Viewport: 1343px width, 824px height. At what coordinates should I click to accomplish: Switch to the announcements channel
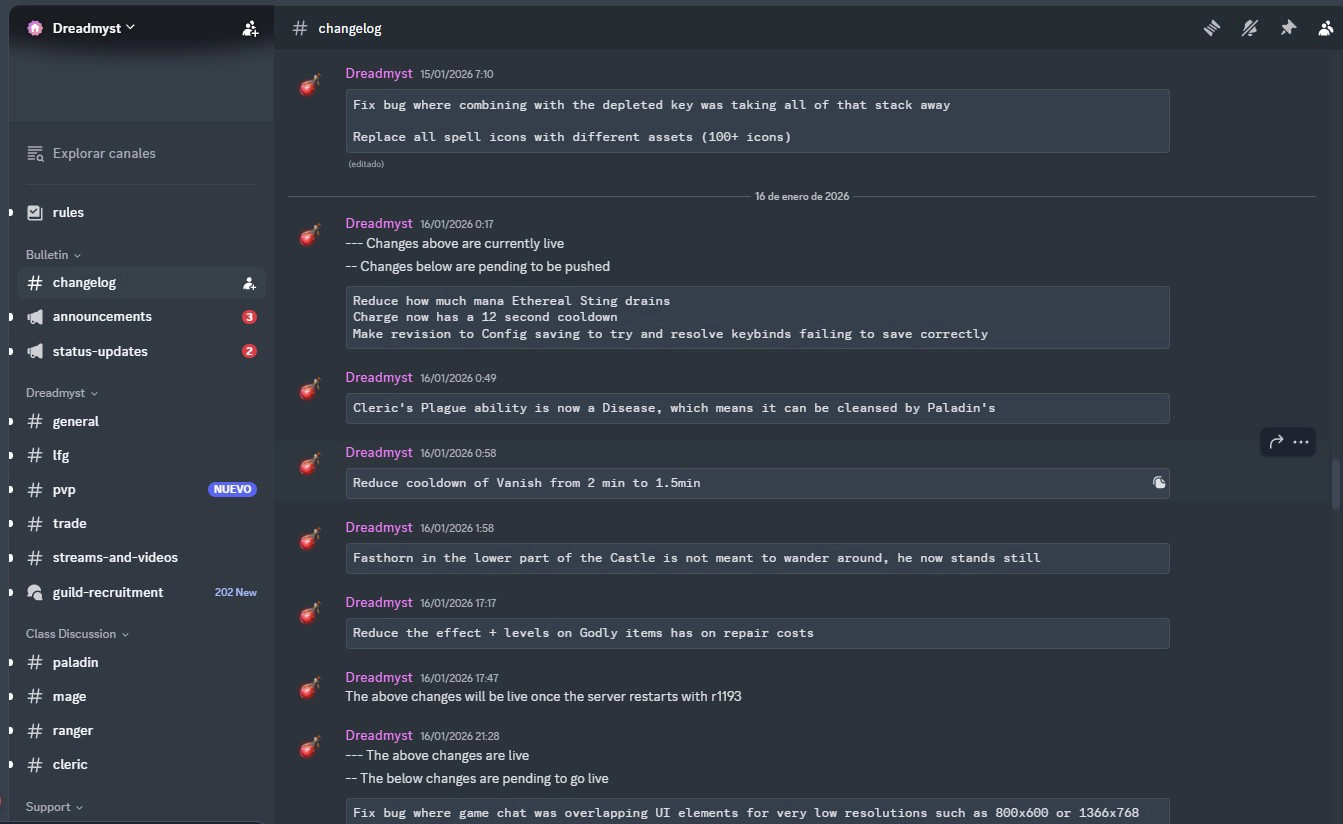[102, 317]
